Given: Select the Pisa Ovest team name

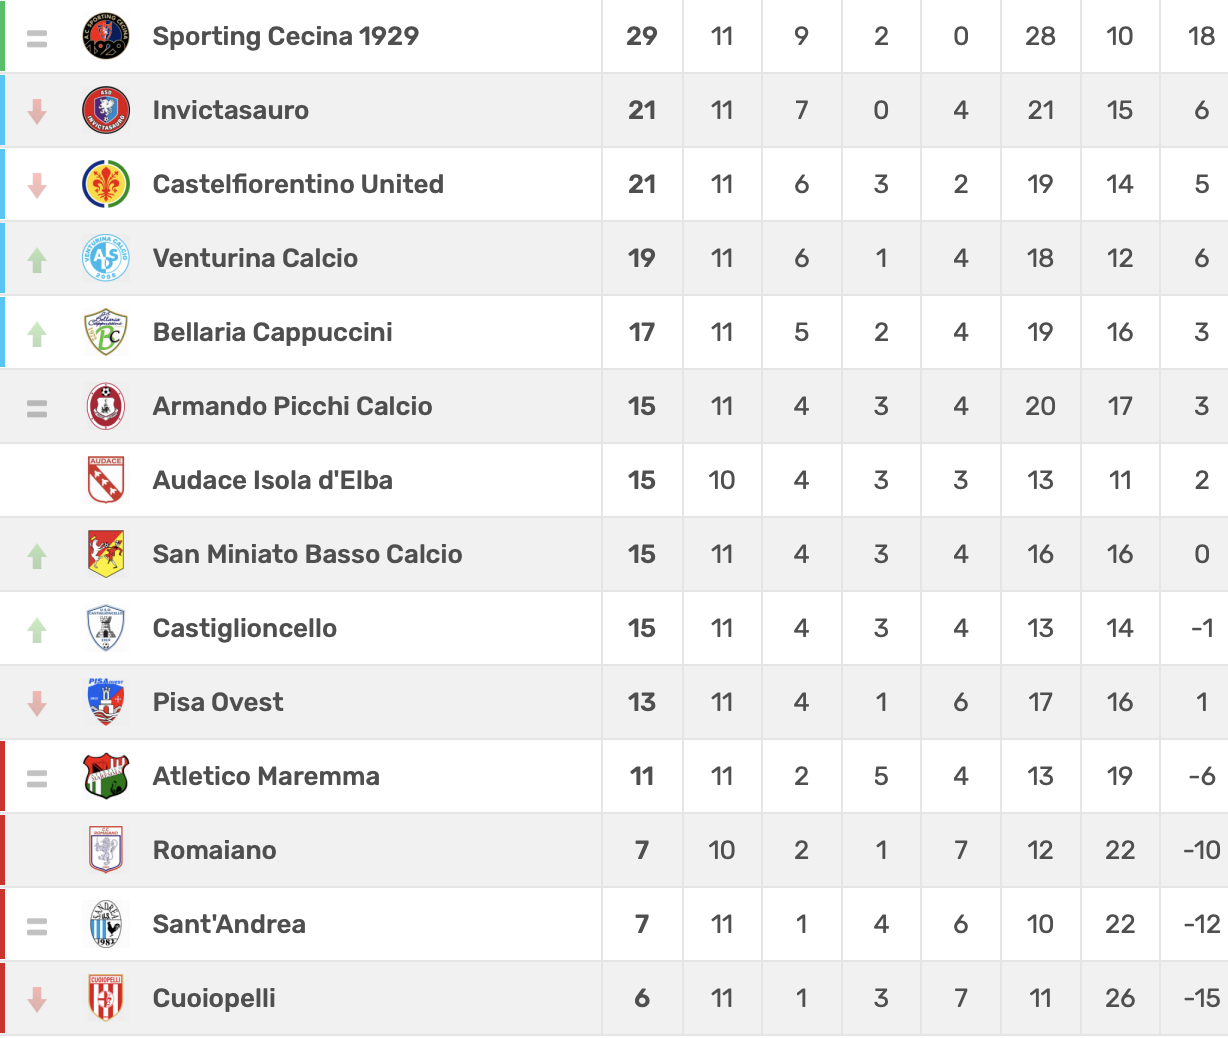Looking at the screenshot, I should (218, 702).
